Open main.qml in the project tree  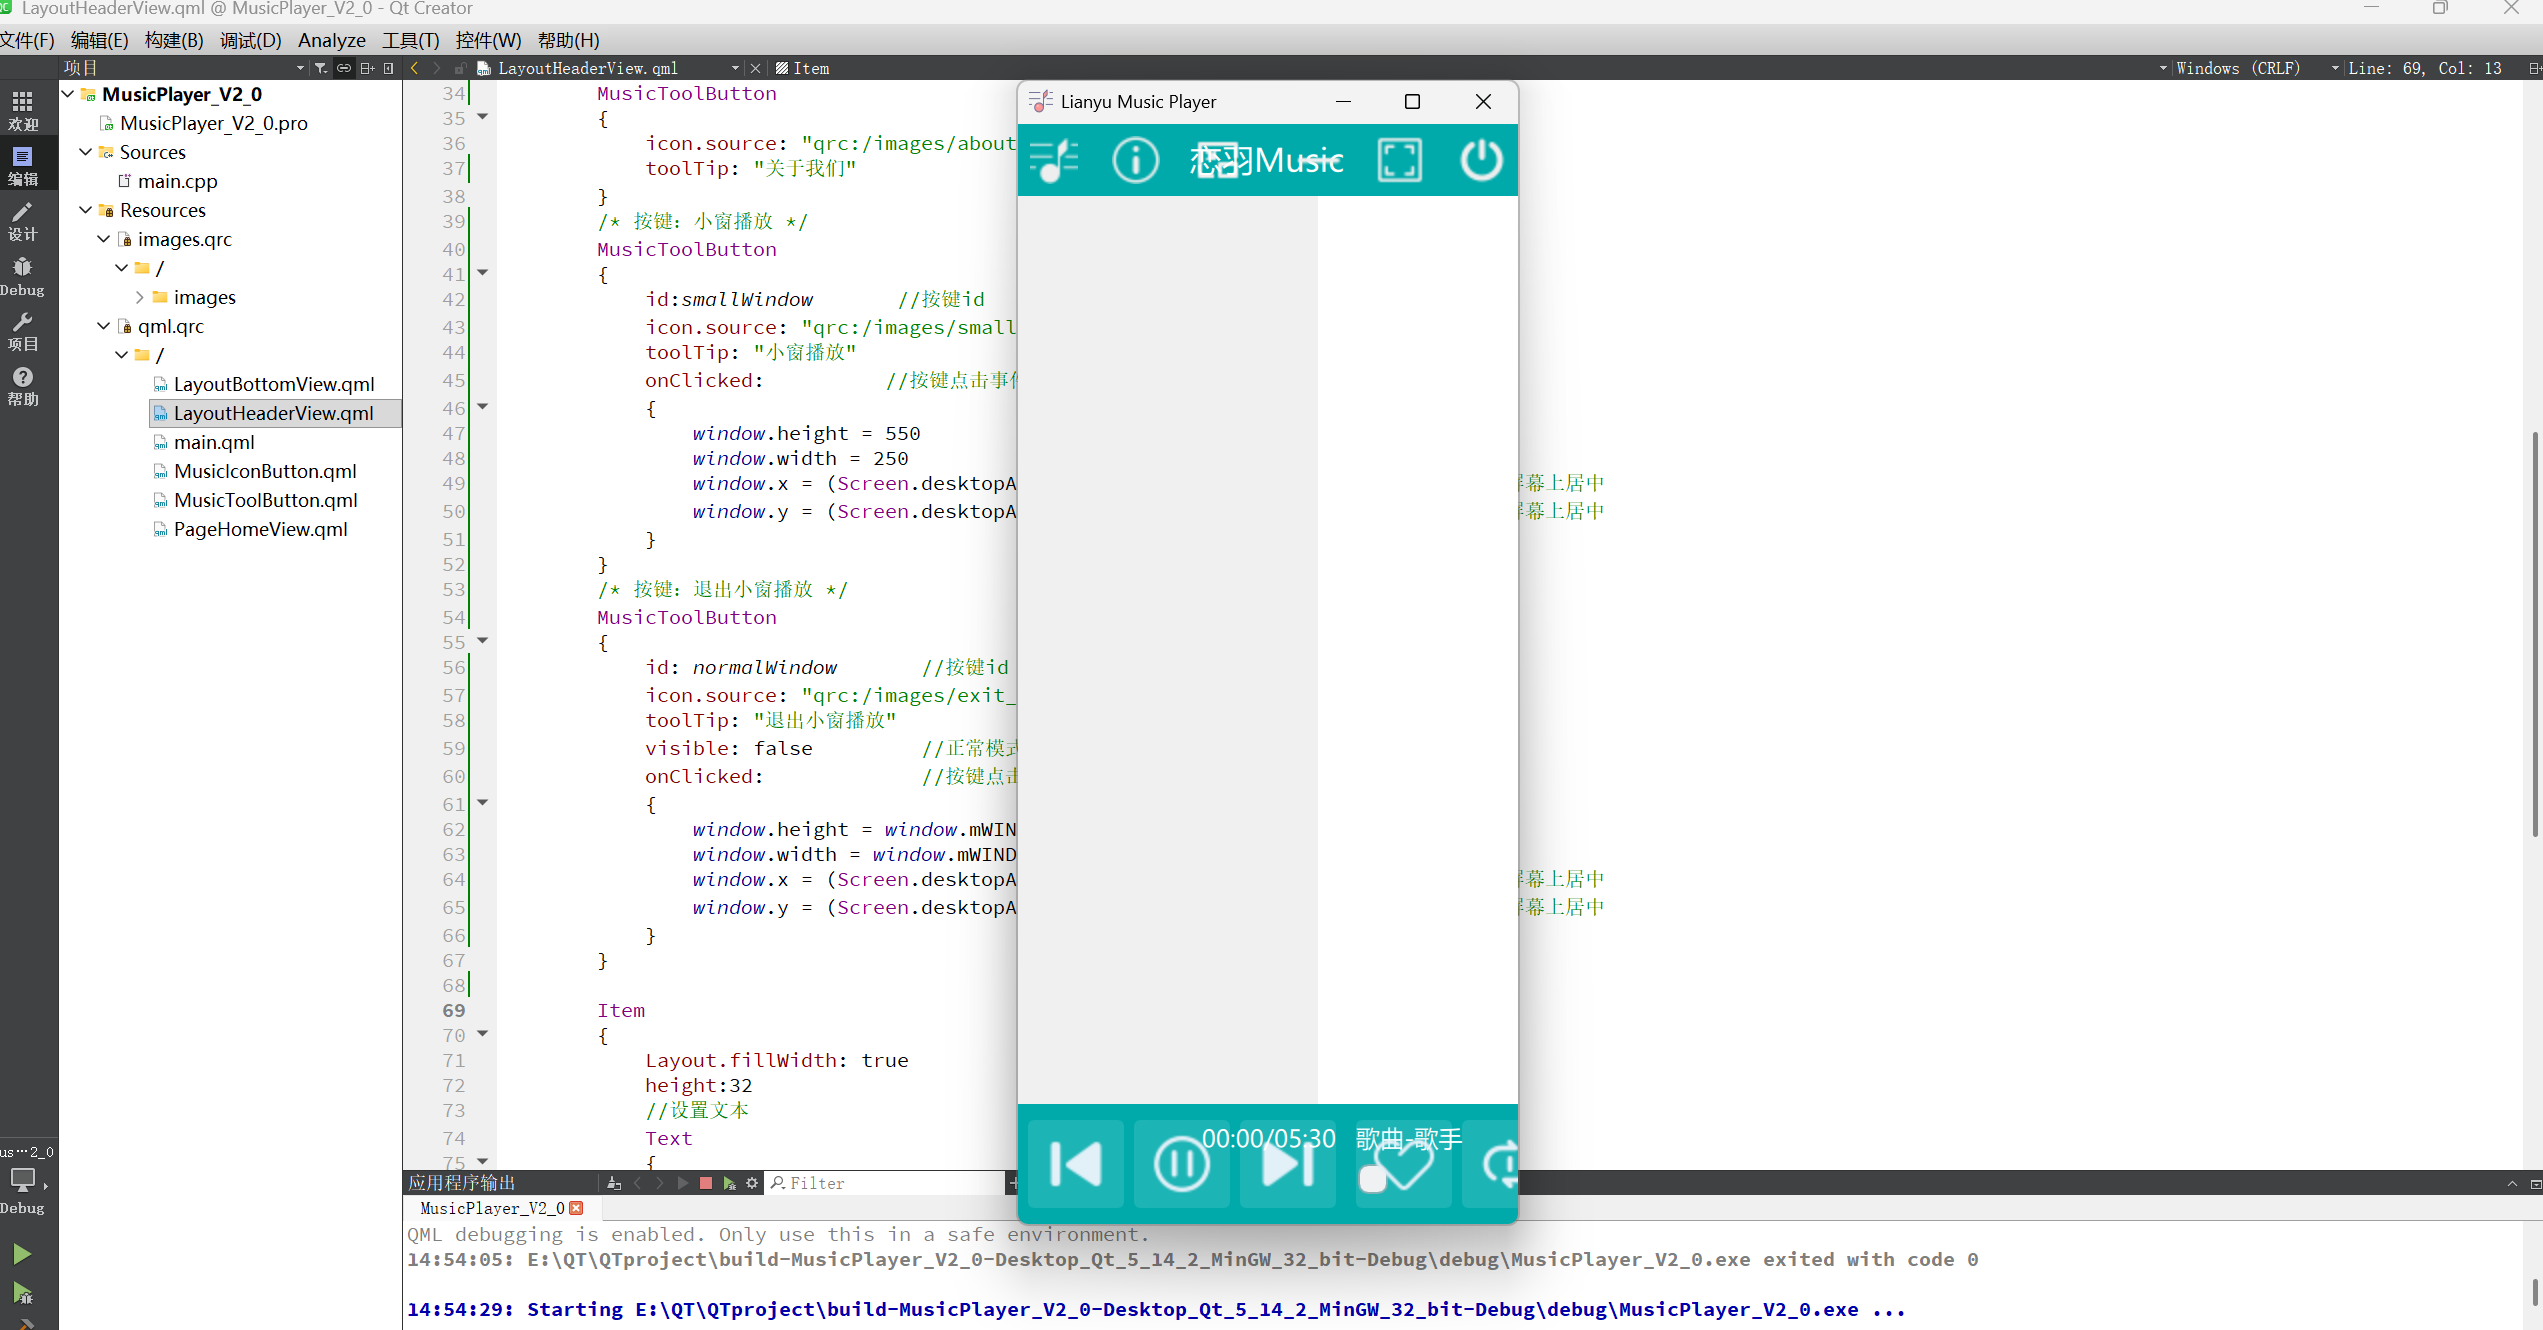click(x=214, y=442)
